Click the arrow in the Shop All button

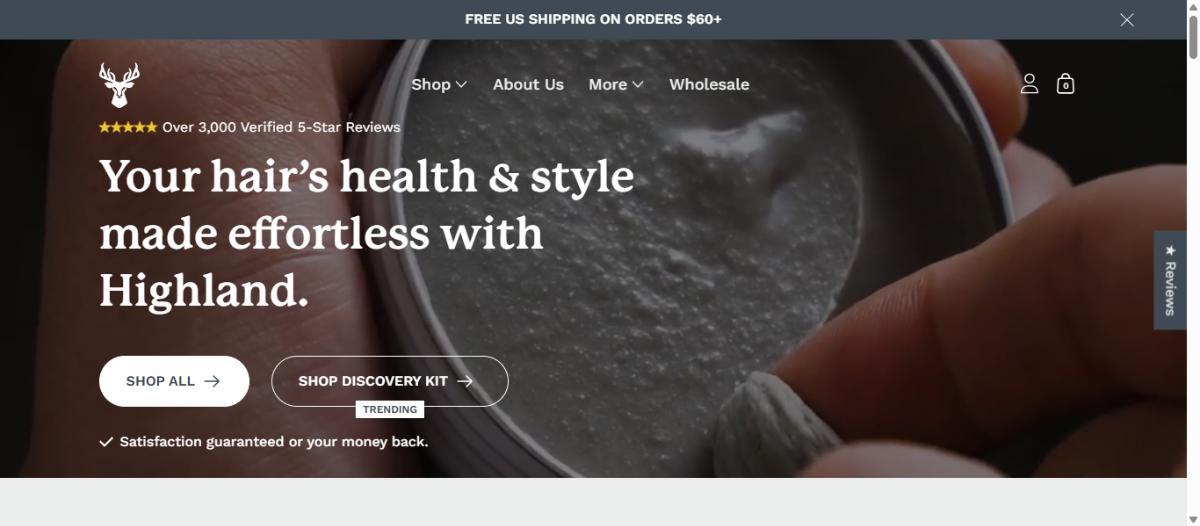point(212,381)
